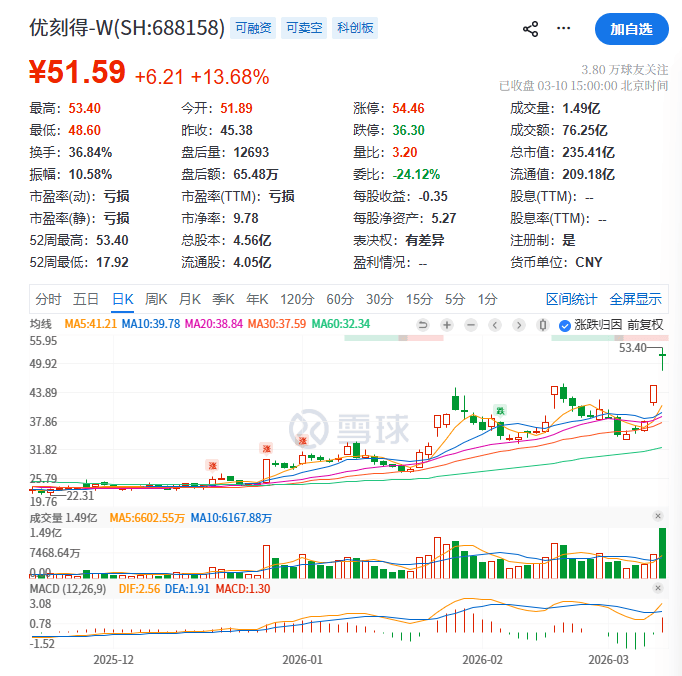Click the 科创板 tag next to stock name

point(355,28)
